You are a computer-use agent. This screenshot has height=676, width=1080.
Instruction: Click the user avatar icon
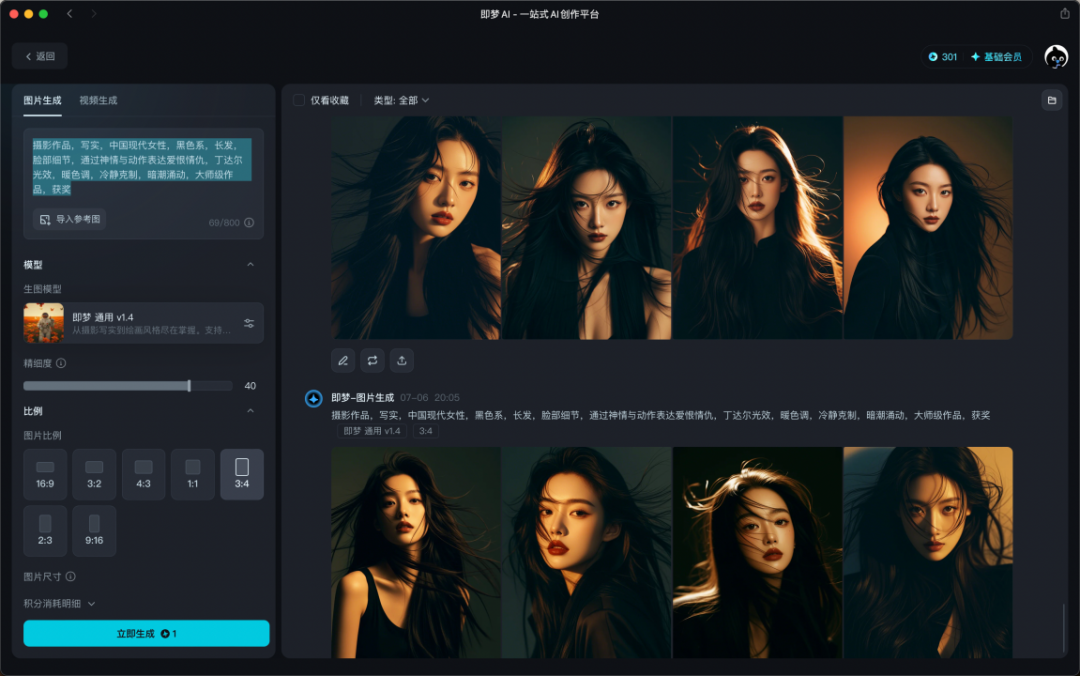pyautogui.click(x=1056, y=57)
